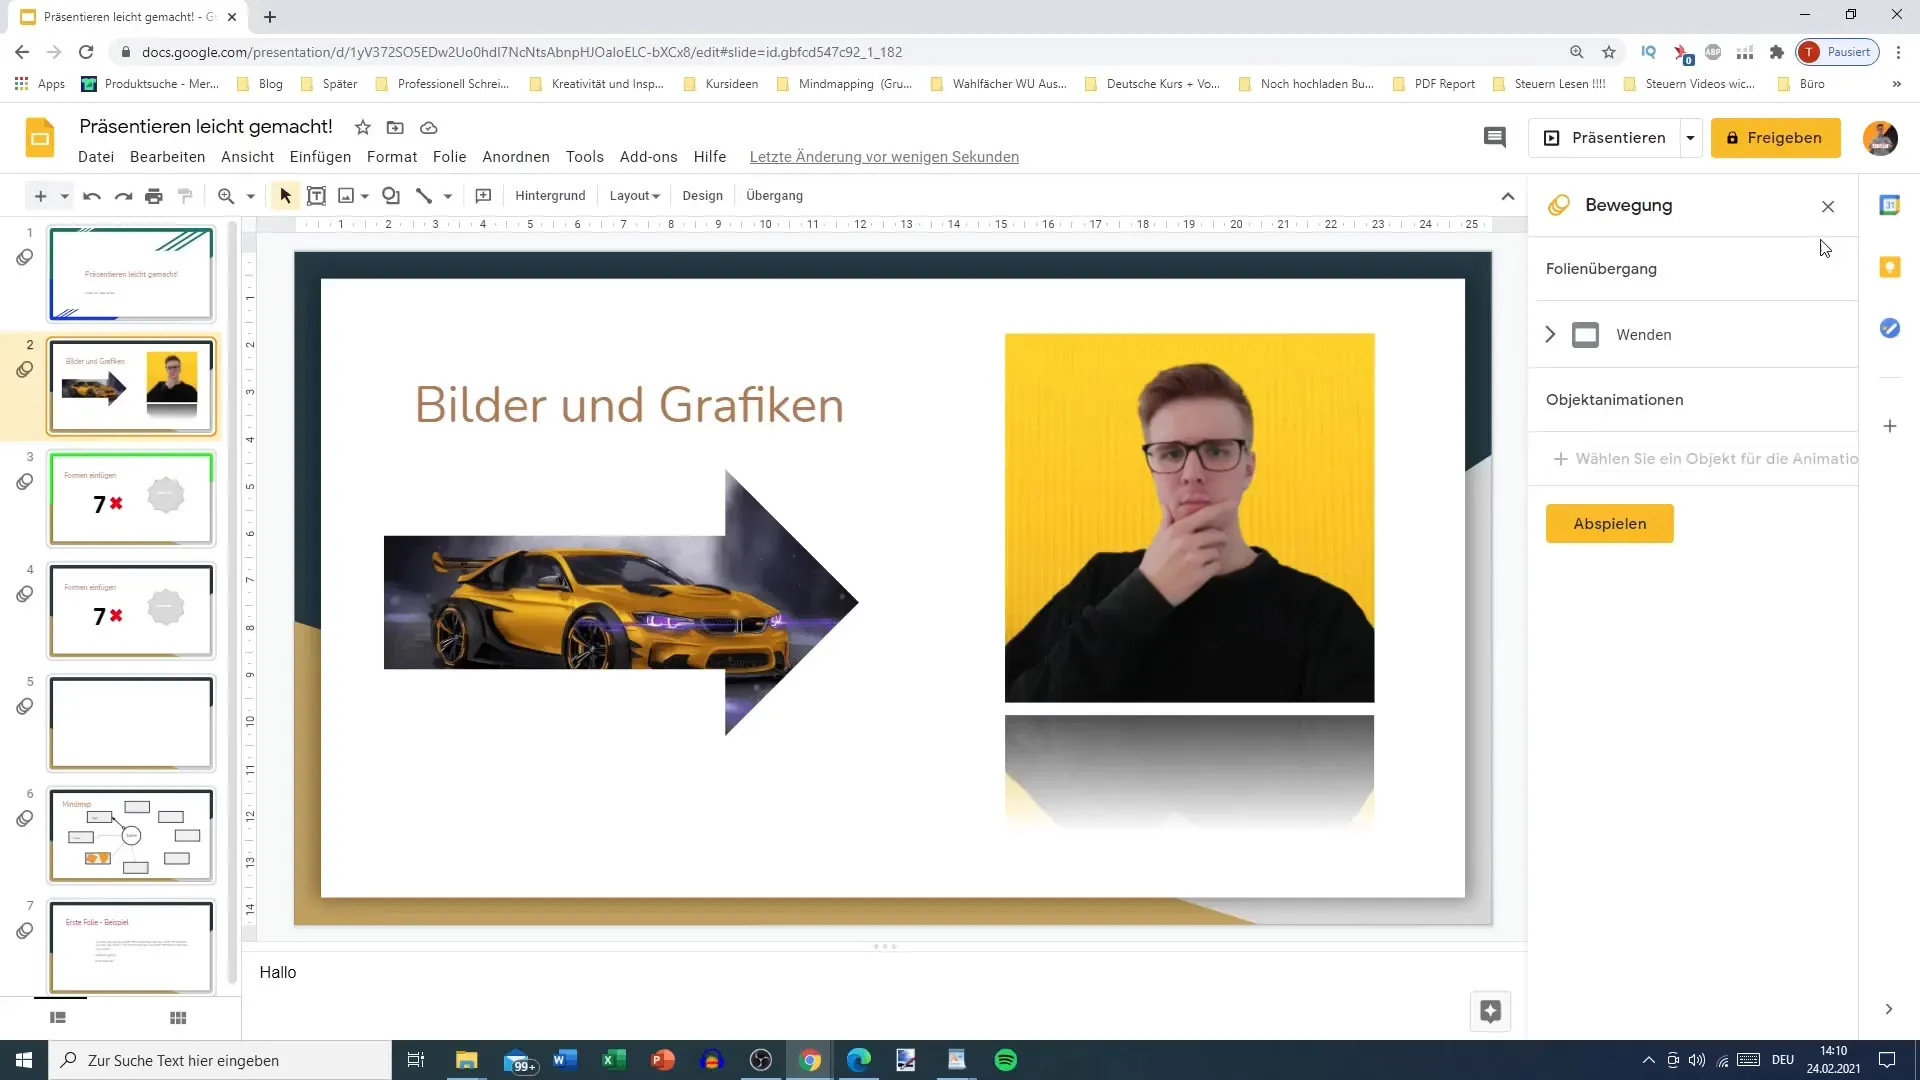1920x1080 pixels.
Task: Click the Übergang toolbar button
Action: [774, 196]
